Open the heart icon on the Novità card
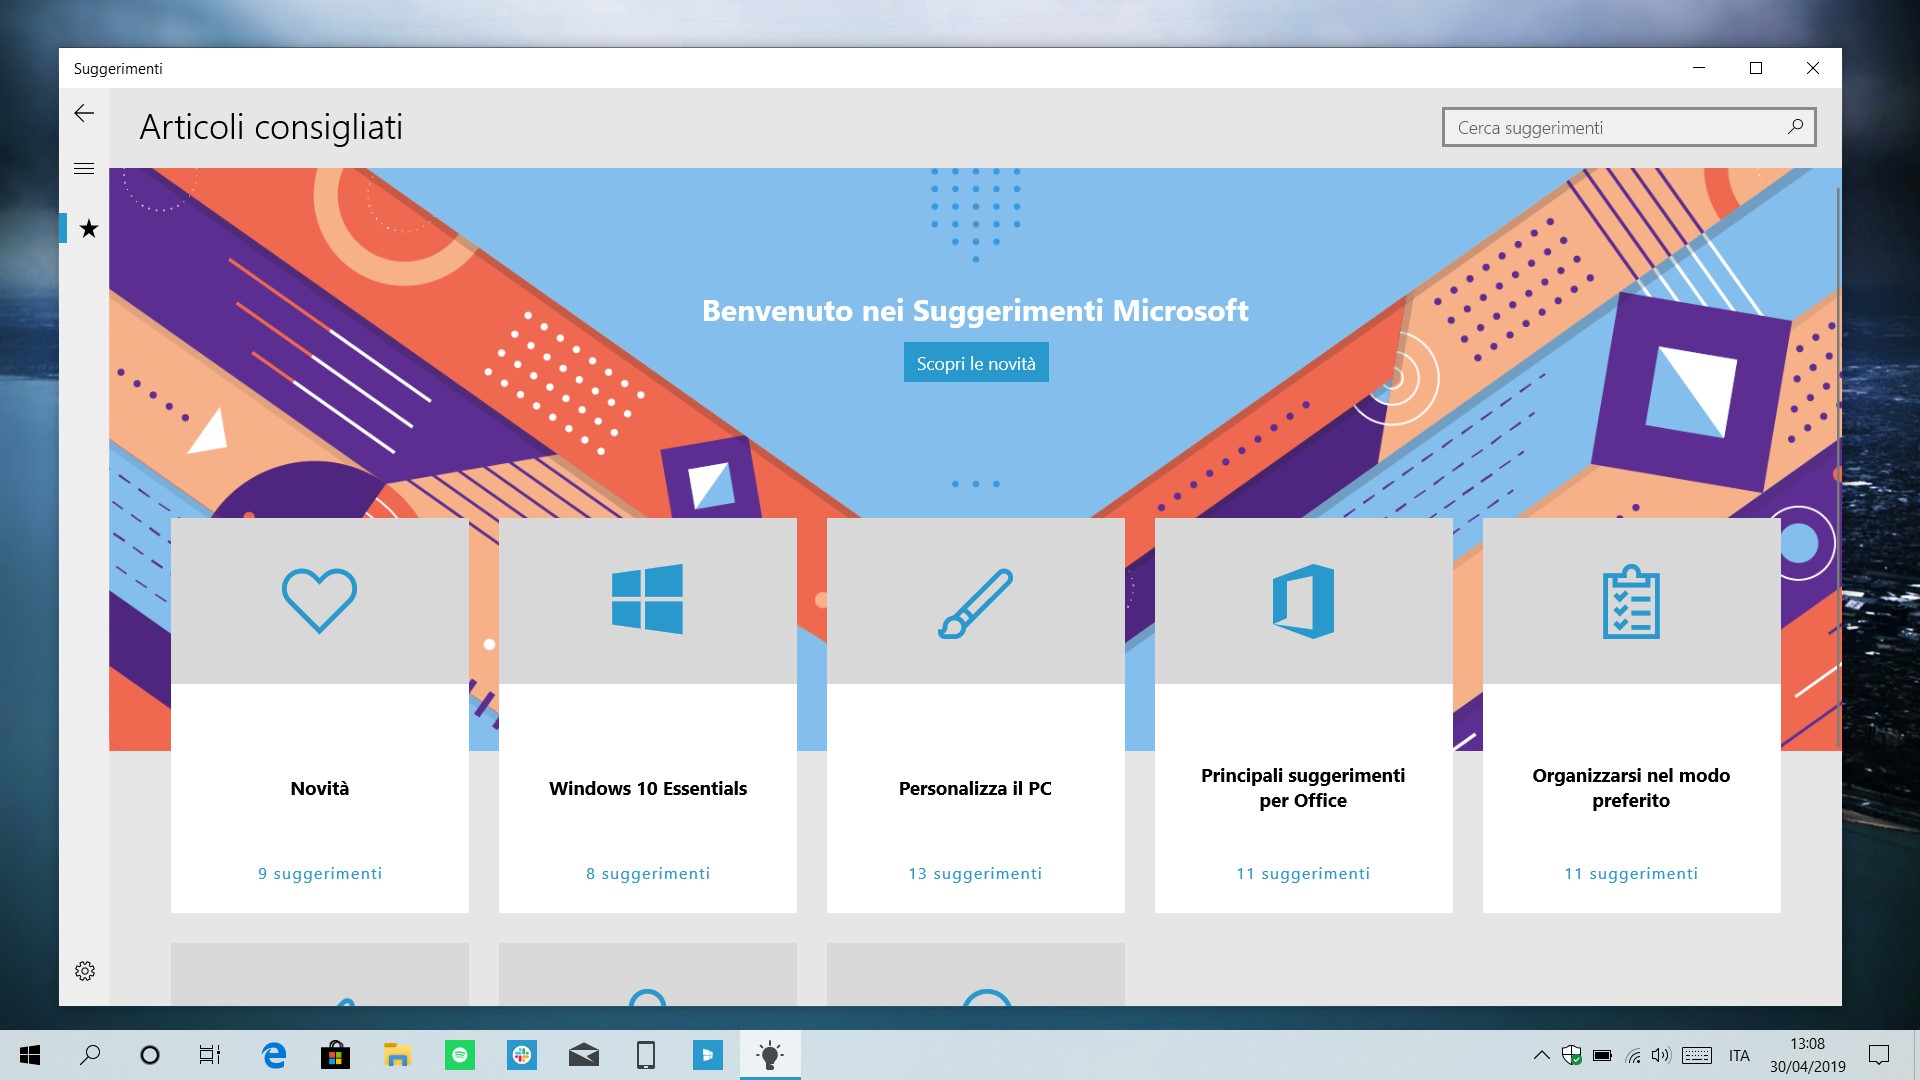This screenshot has height=1080, width=1920. [319, 600]
